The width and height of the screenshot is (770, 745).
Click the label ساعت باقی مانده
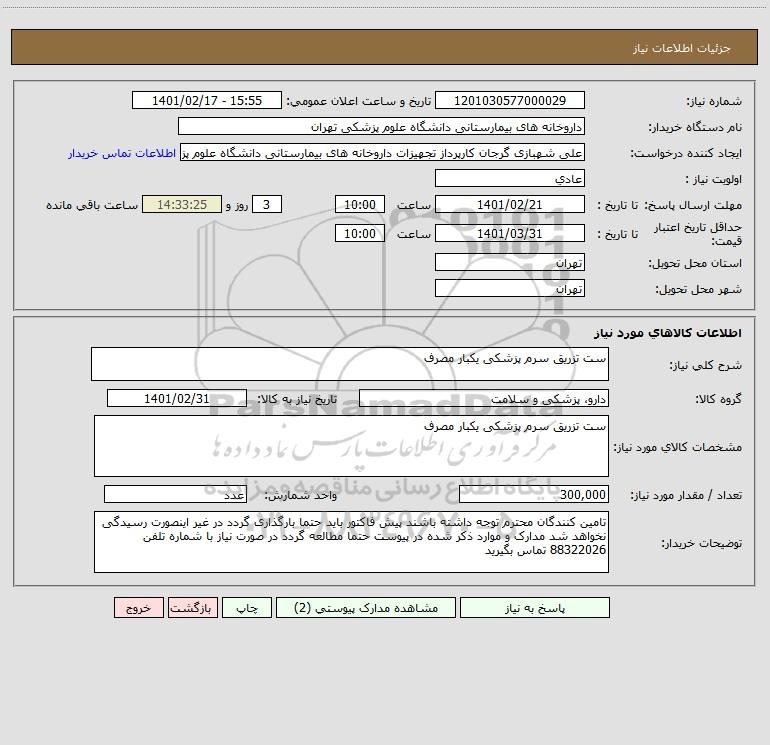[x=92, y=205]
